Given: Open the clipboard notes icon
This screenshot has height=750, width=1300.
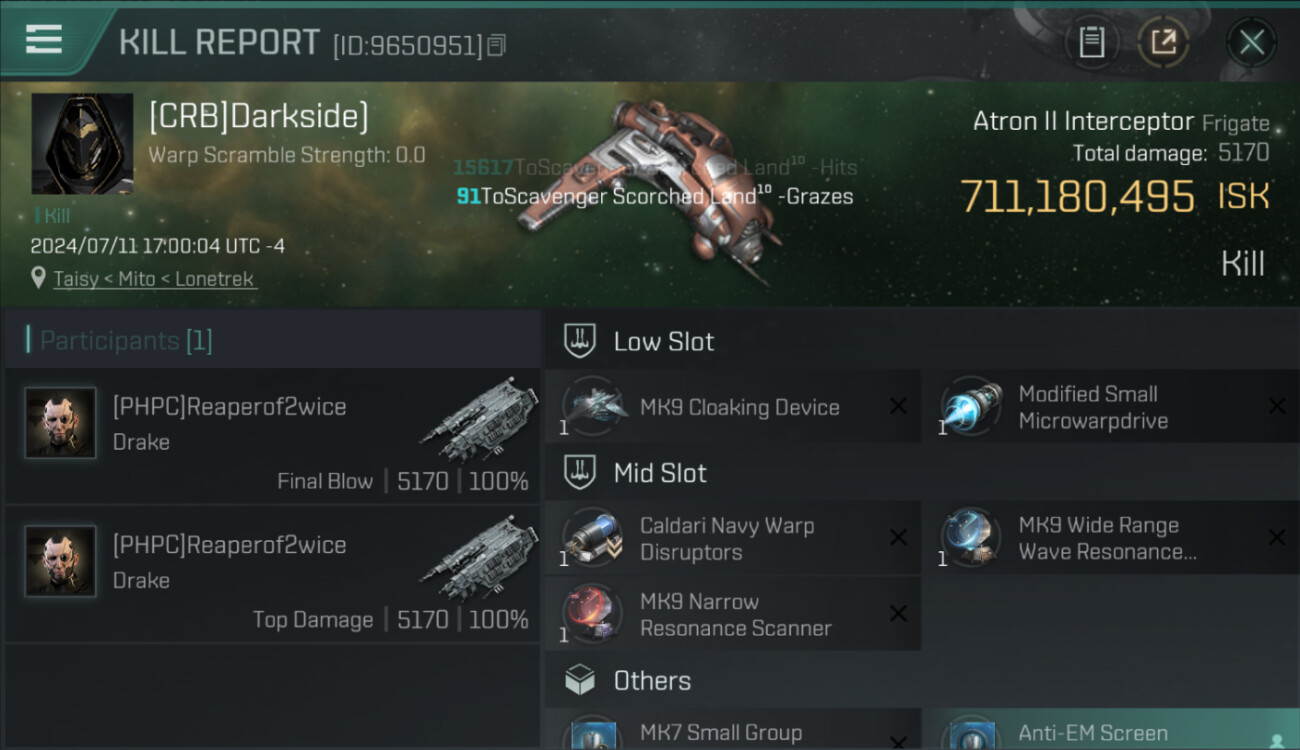Looking at the screenshot, I should [1091, 42].
